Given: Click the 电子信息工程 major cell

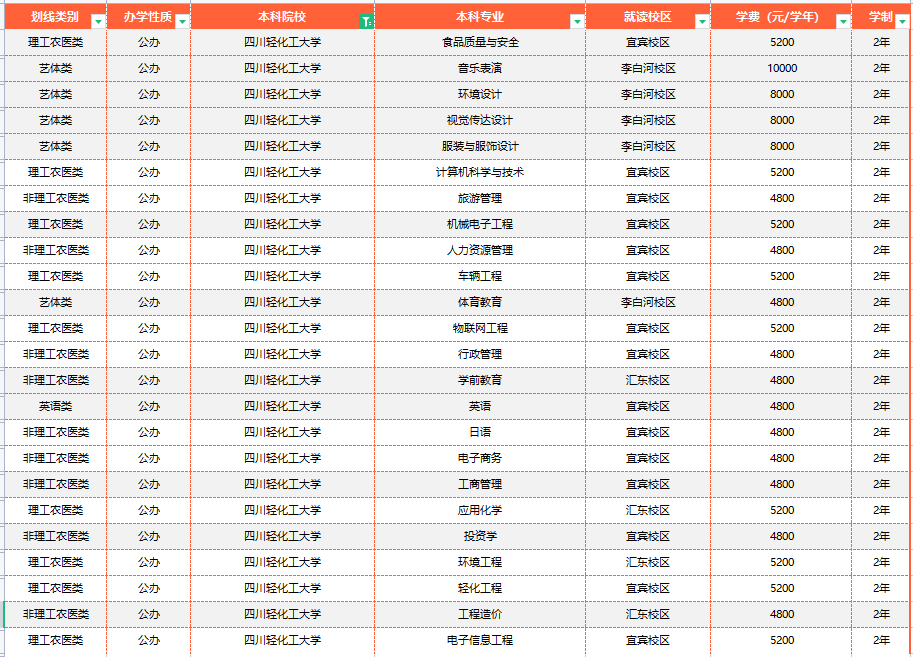Looking at the screenshot, I should click(480, 640).
